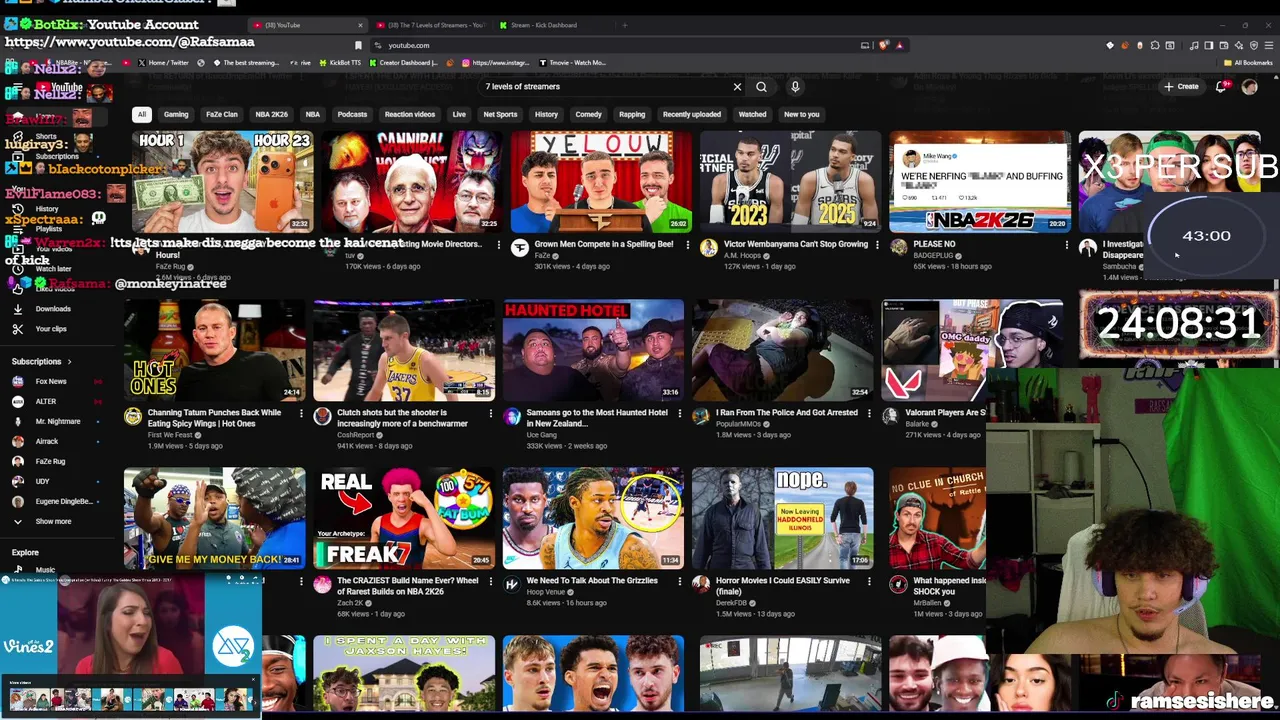1280x720 pixels.
Task: Click 'I Ran From The Police' title
Action: coord(786,412)
